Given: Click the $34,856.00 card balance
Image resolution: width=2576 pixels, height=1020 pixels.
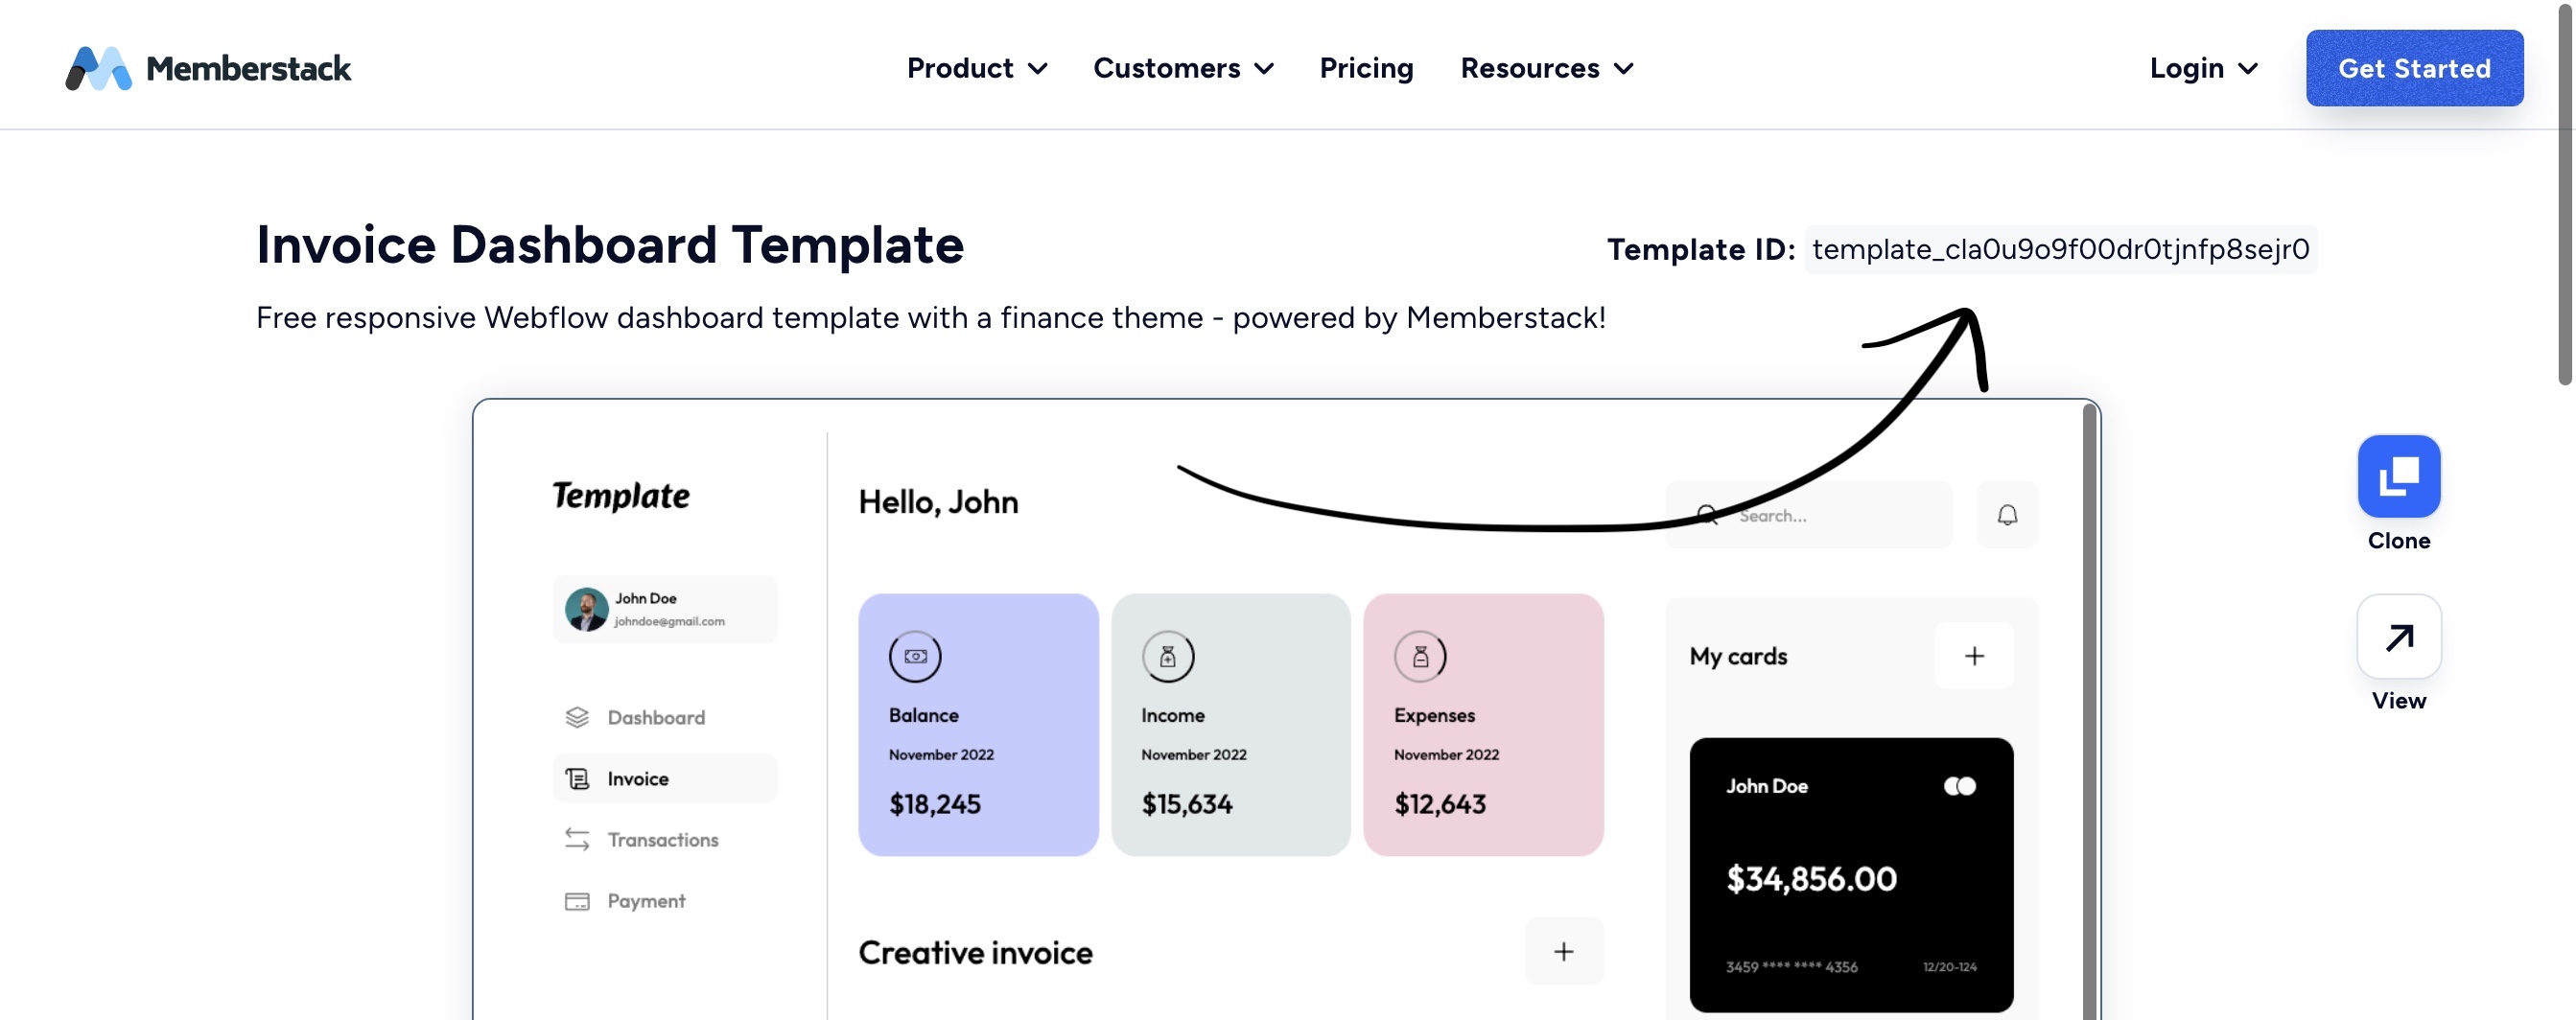Looking at the screenshot, I should tap(1811, 878).
